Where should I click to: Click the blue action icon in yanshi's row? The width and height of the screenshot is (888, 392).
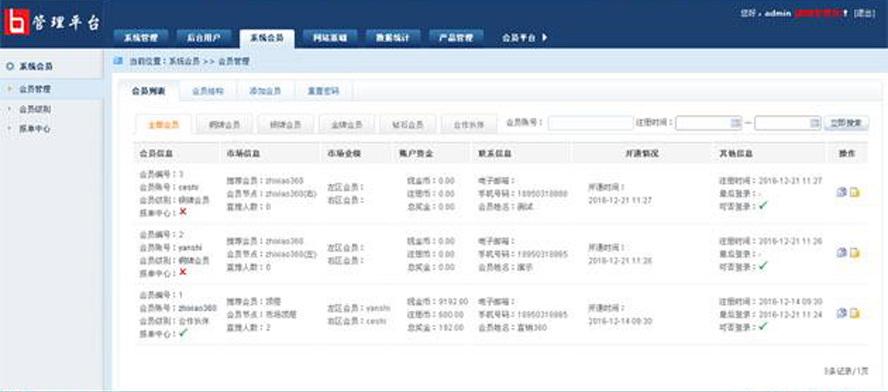pyautogui.click(x=842, y=253)
